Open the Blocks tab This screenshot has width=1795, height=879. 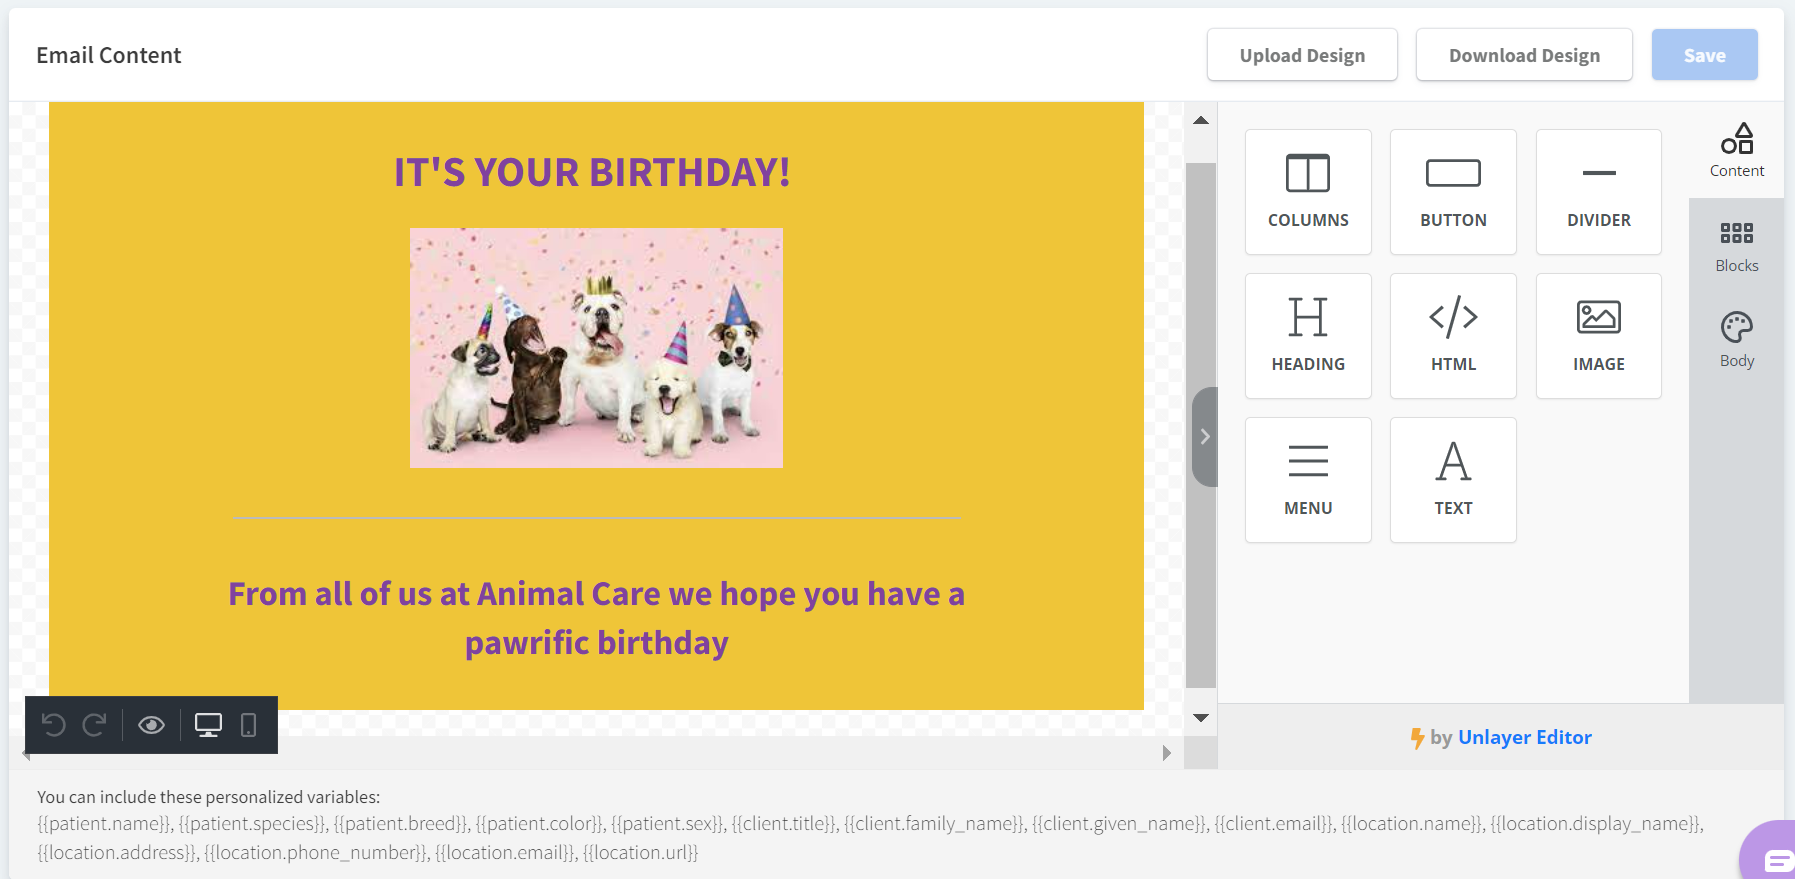point(1736,246)
